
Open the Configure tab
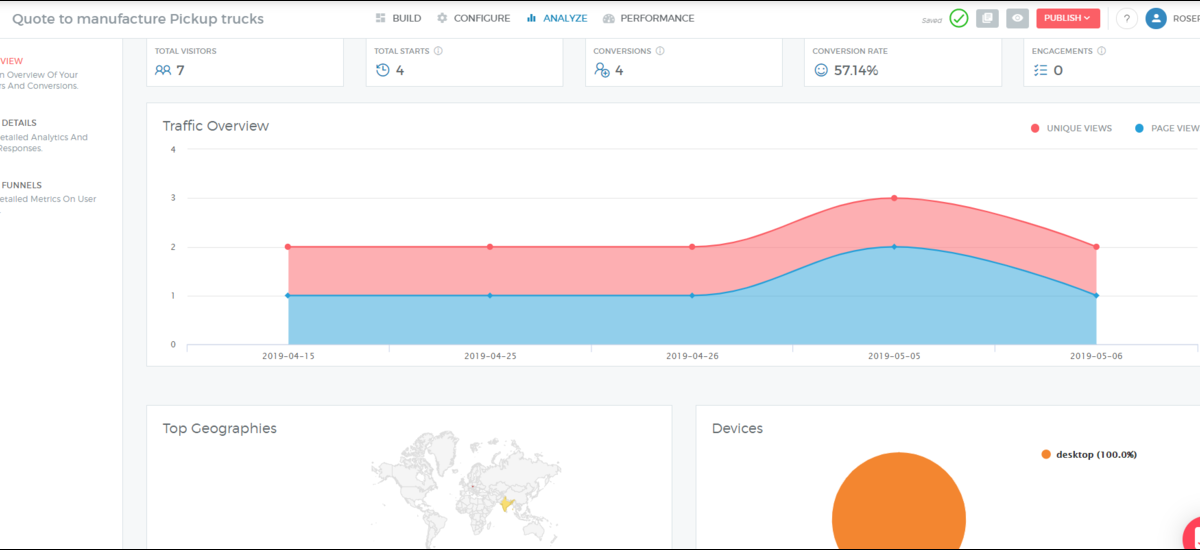coord(473,18)
